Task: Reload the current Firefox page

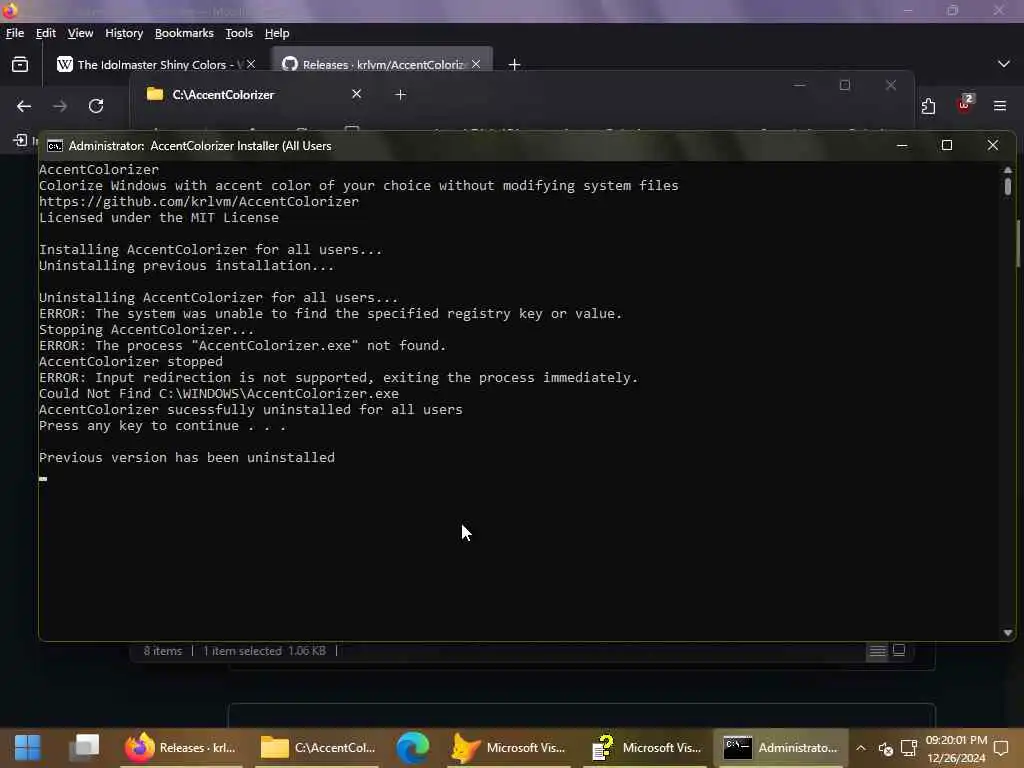Action: [96, 106]
